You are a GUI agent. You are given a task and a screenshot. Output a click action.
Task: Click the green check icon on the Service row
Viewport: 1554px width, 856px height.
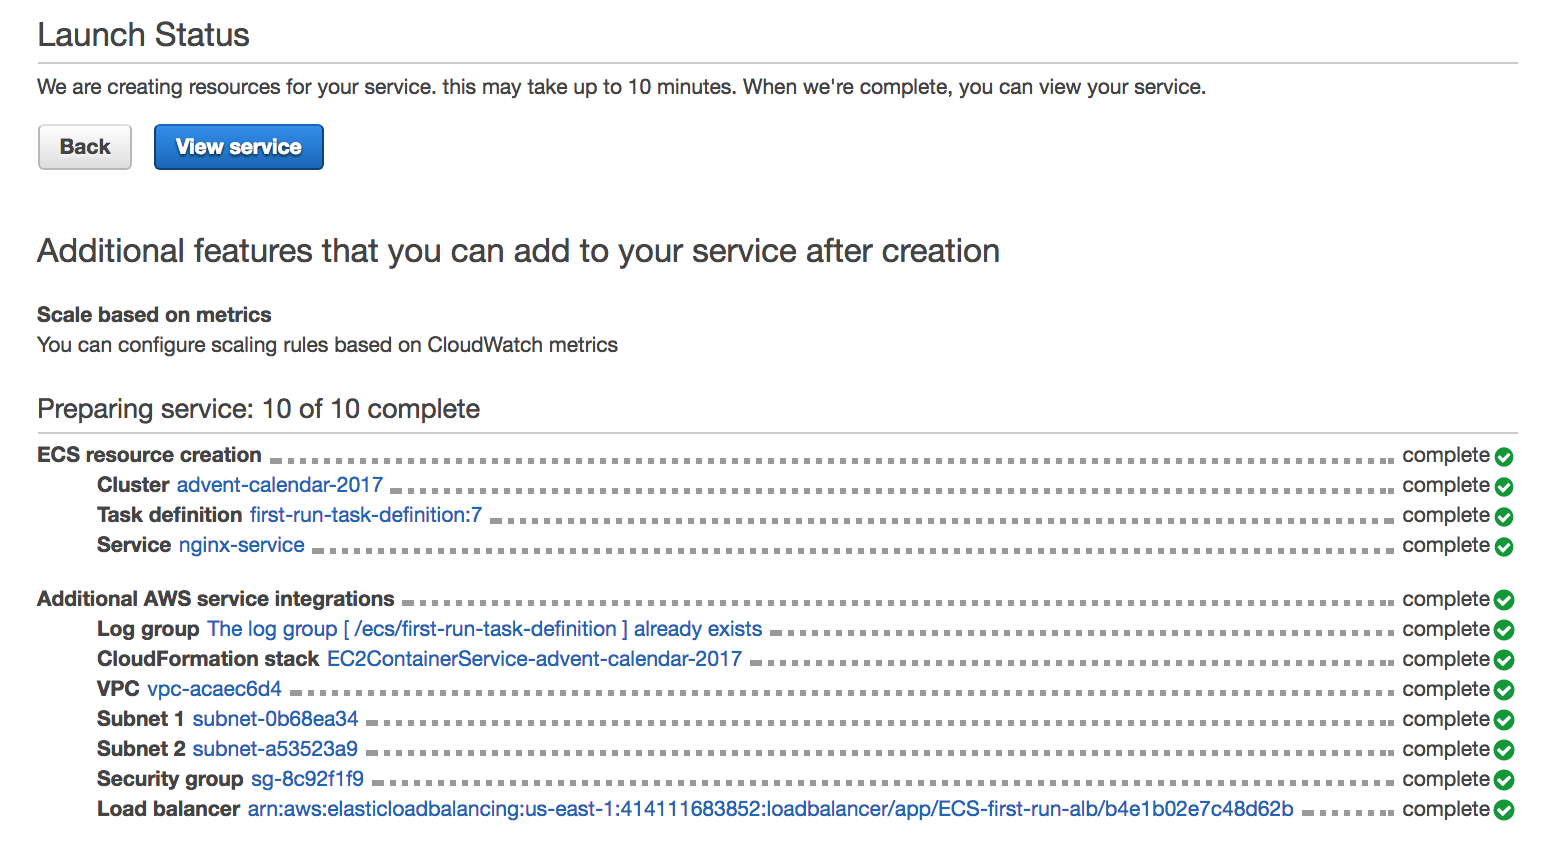coord(1504,547)
